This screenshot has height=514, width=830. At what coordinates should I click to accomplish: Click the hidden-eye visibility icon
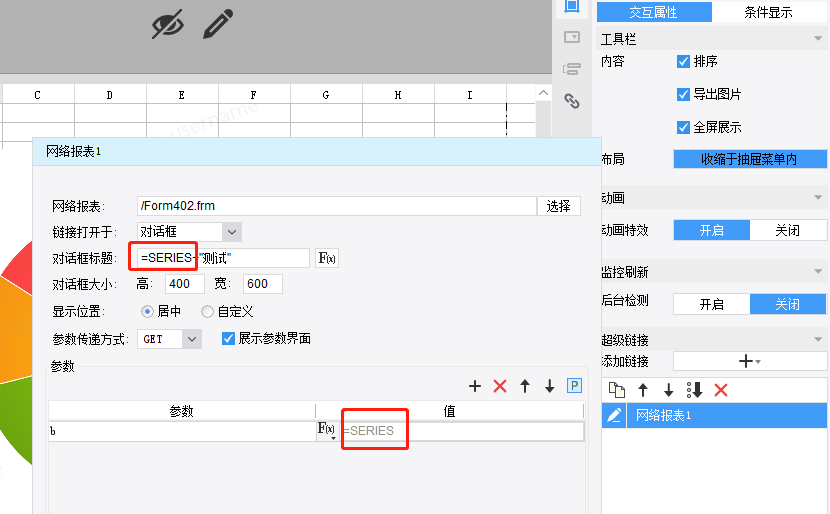click(168, 24)
